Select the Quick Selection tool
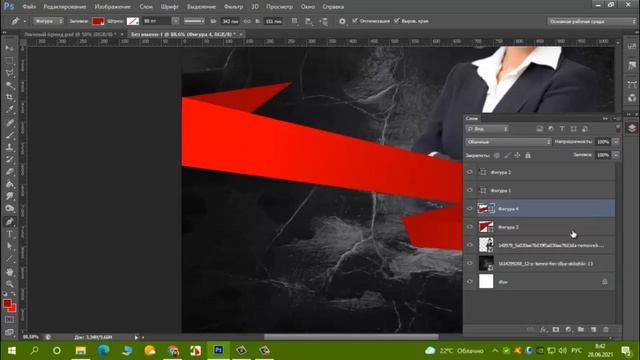The image size is (640, 360). click(9, 85)
